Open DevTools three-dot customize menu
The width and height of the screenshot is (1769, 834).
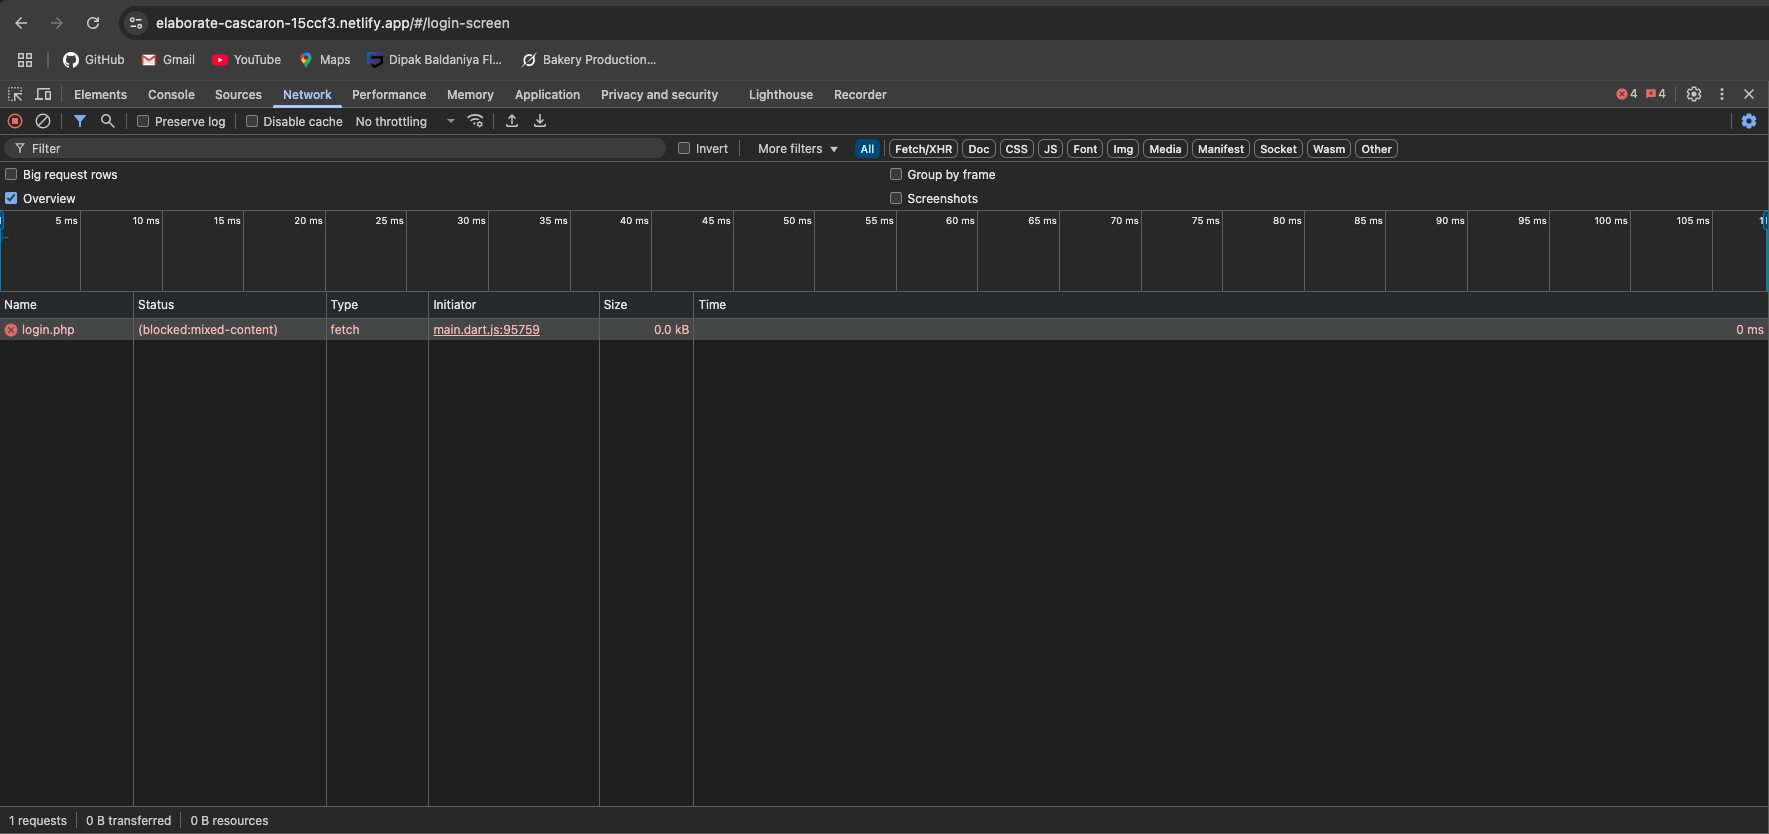(x=1721, y=94)
